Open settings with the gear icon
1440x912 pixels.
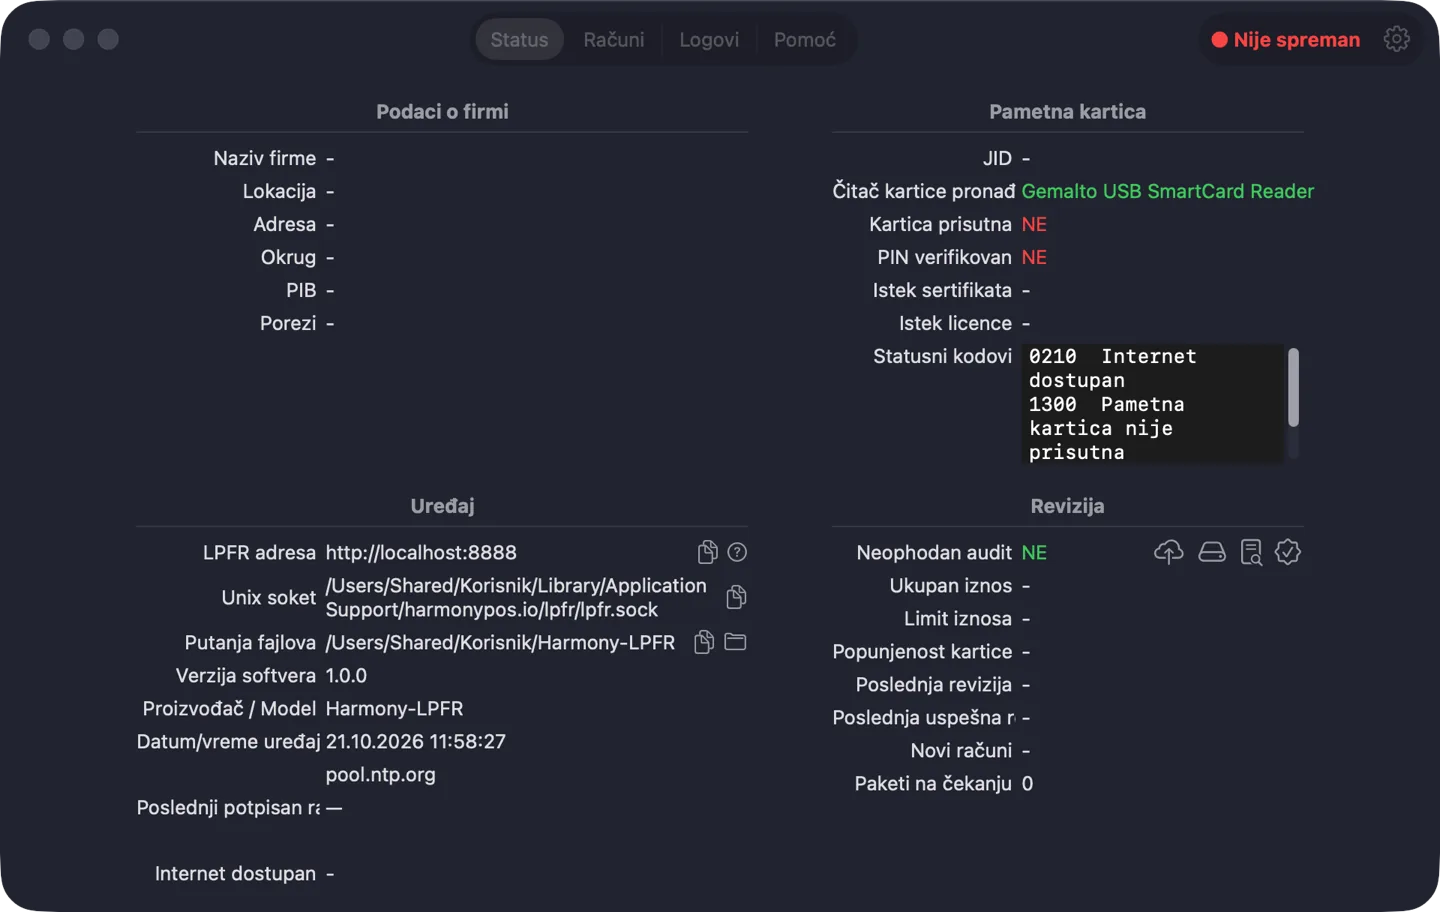1396,39
